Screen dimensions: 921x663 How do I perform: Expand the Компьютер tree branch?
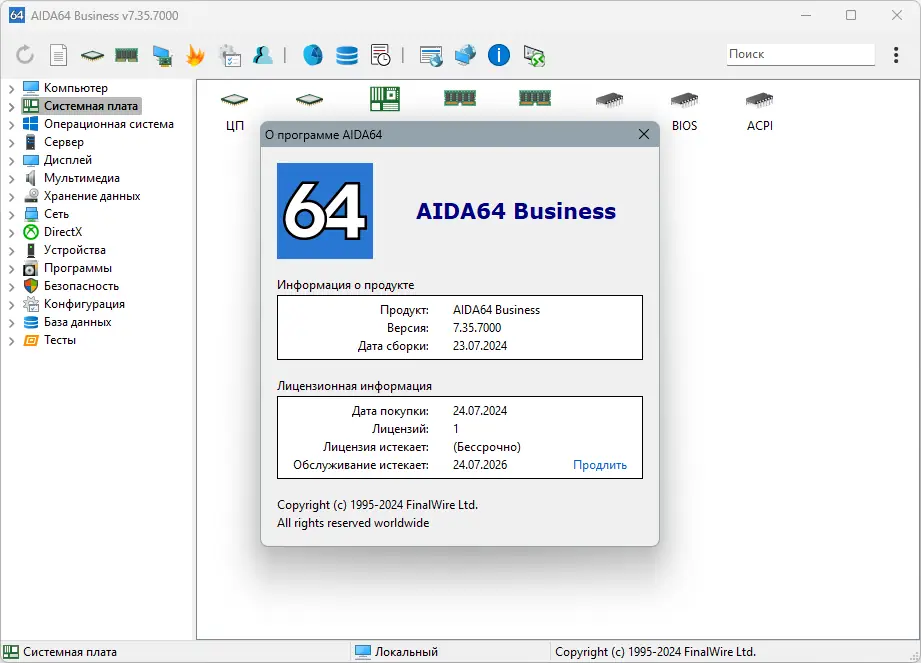point(10,87)
